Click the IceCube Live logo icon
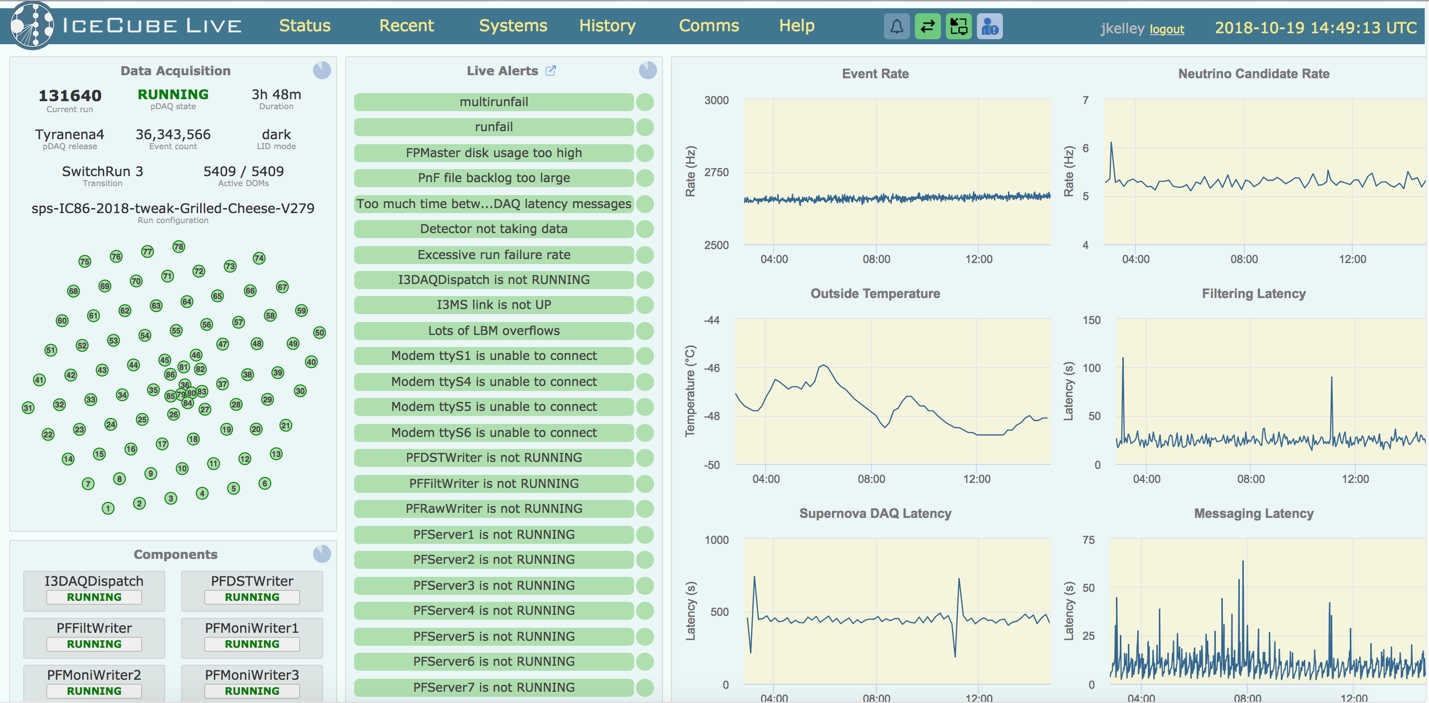This screenshot has height=703, width=1429. click(32, 26)
